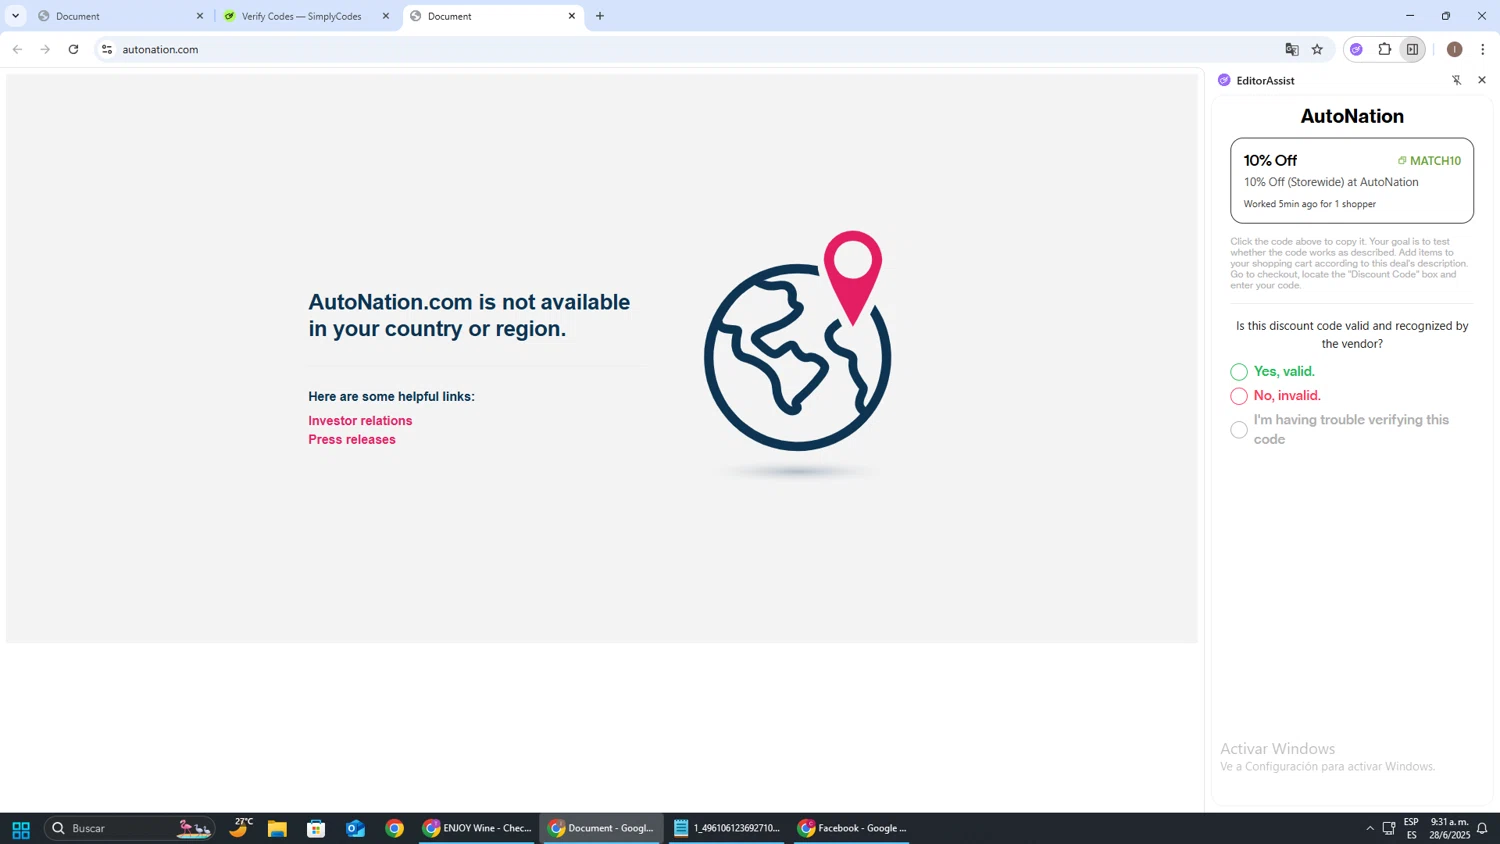Go back to previous page
This screenshot has height=844, width=1500.
(x=17, y=49)
